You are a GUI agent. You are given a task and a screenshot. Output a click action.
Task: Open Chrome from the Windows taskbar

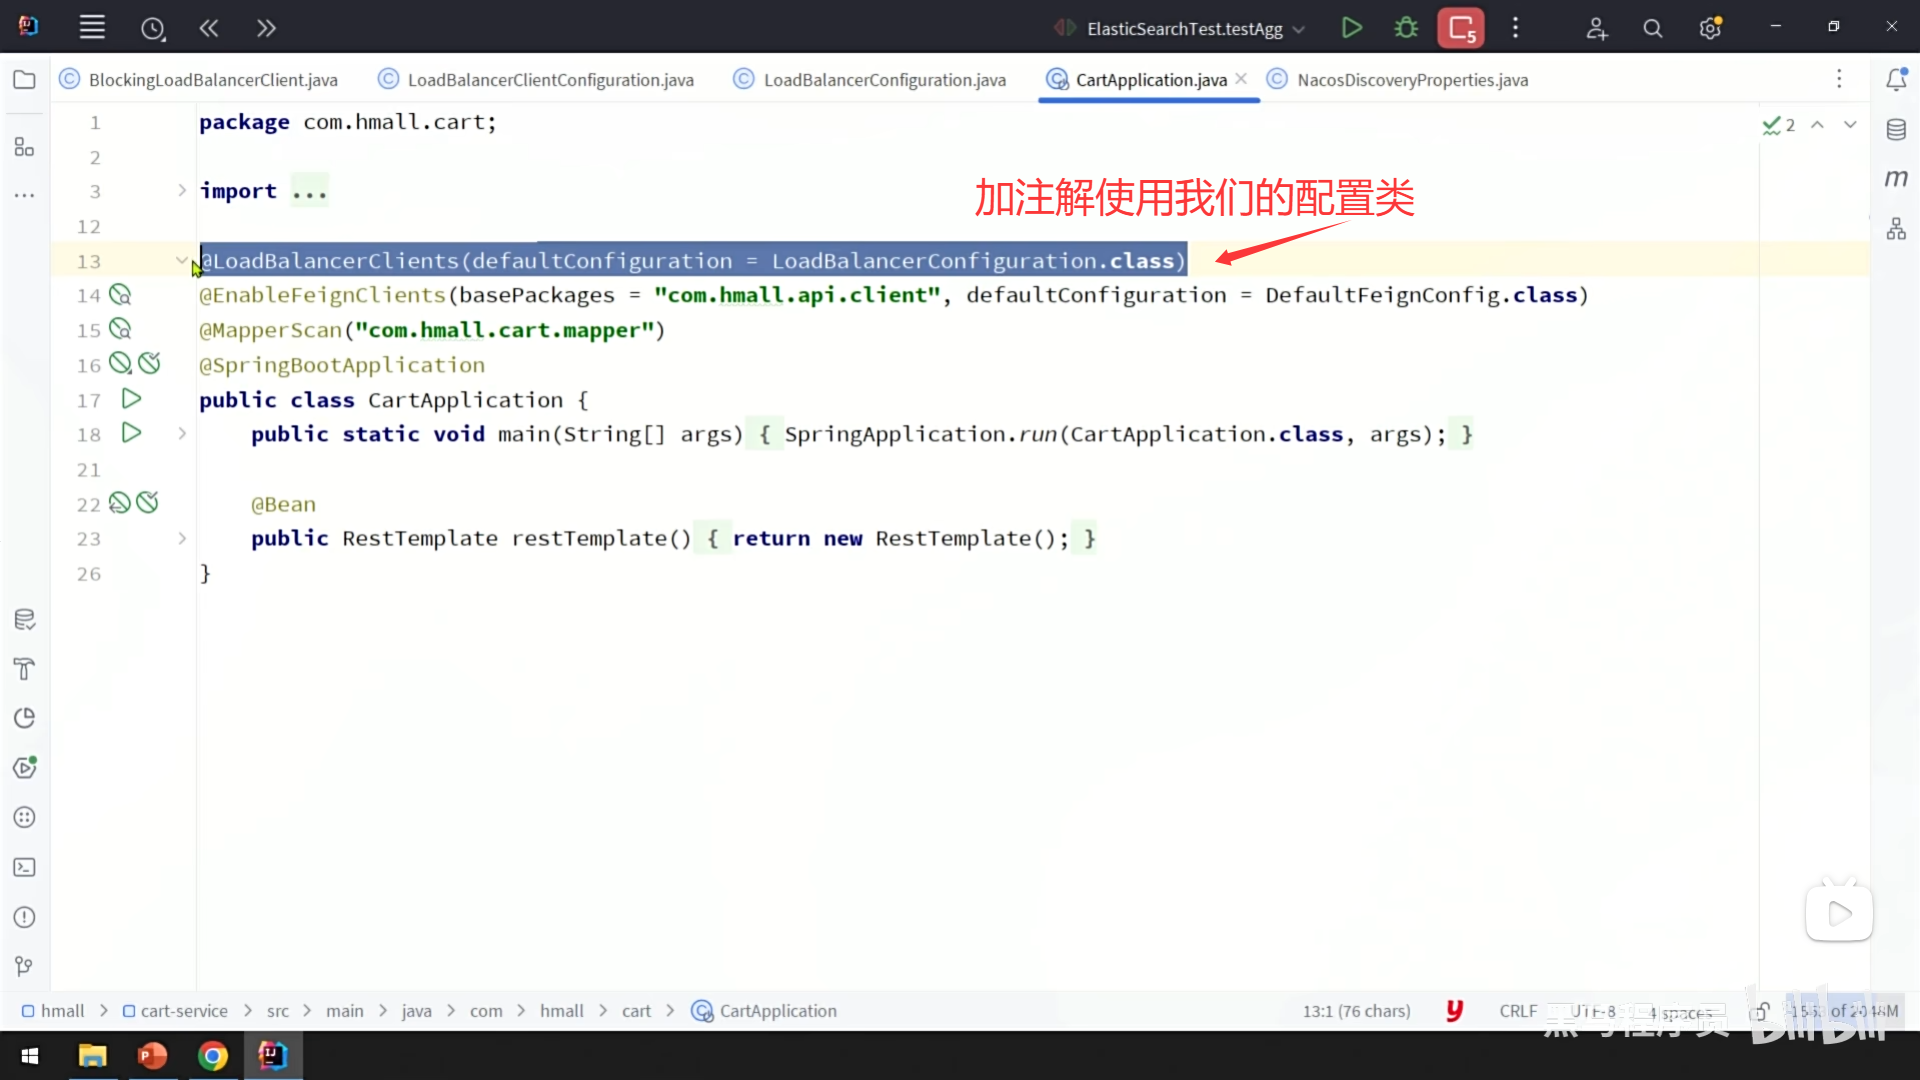(212, 1056)
